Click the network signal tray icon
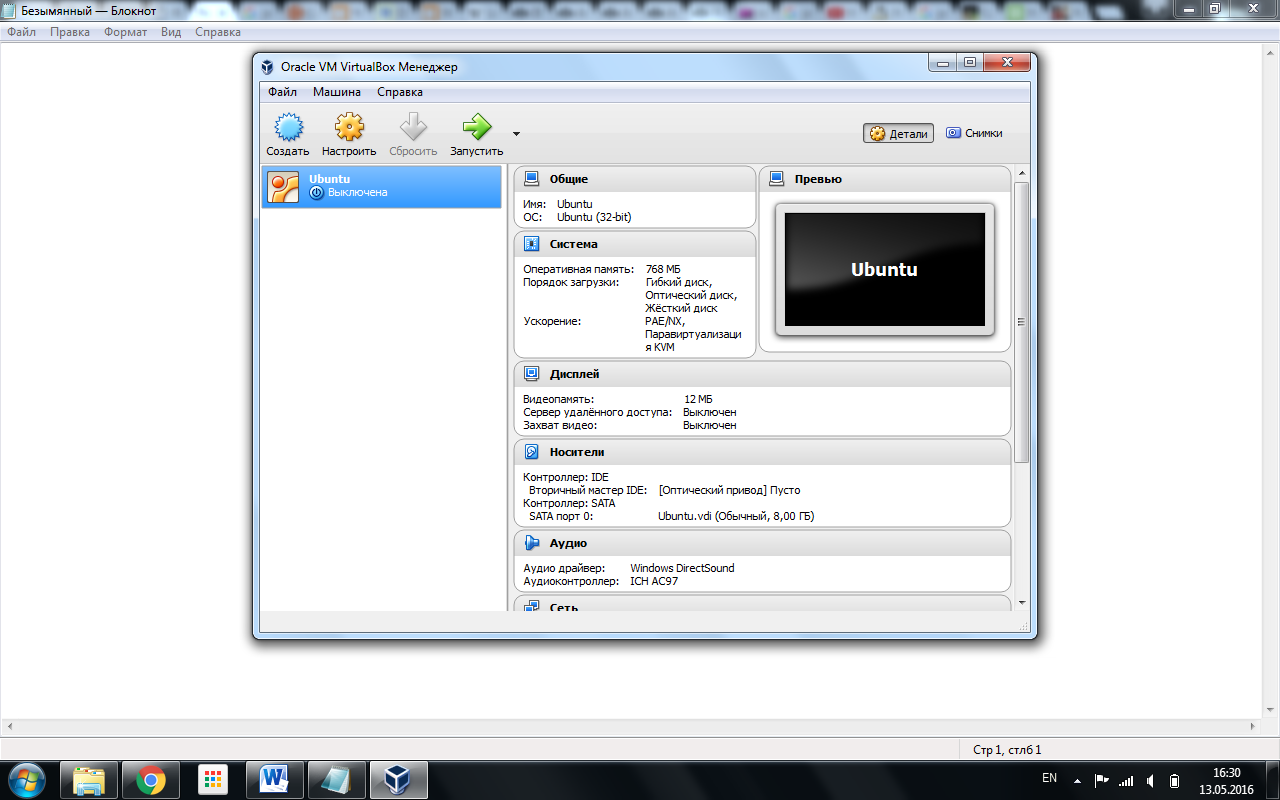This screenshot has height=800, width=1280. pyautogui.click(x=1126, y=780)
